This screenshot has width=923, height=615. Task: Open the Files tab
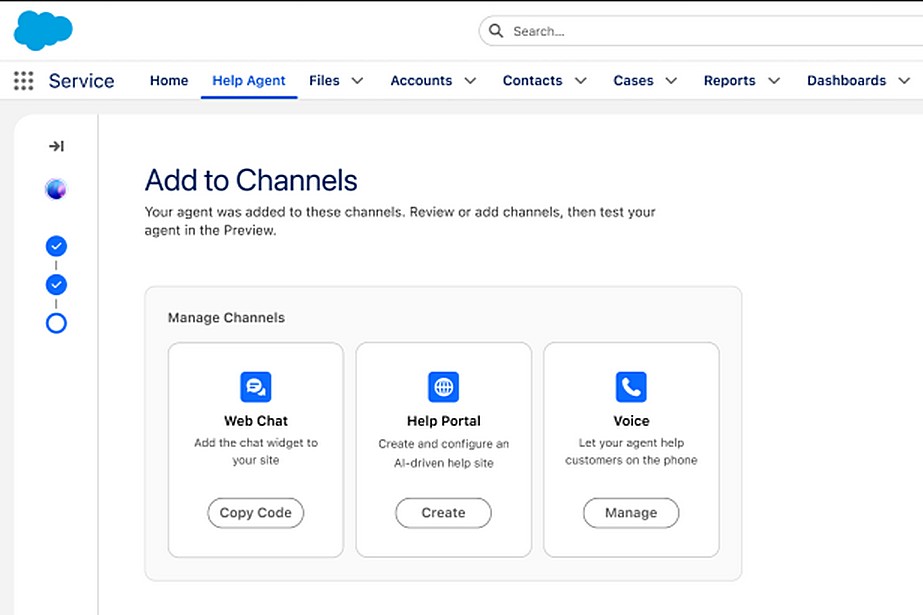[324, 81]
